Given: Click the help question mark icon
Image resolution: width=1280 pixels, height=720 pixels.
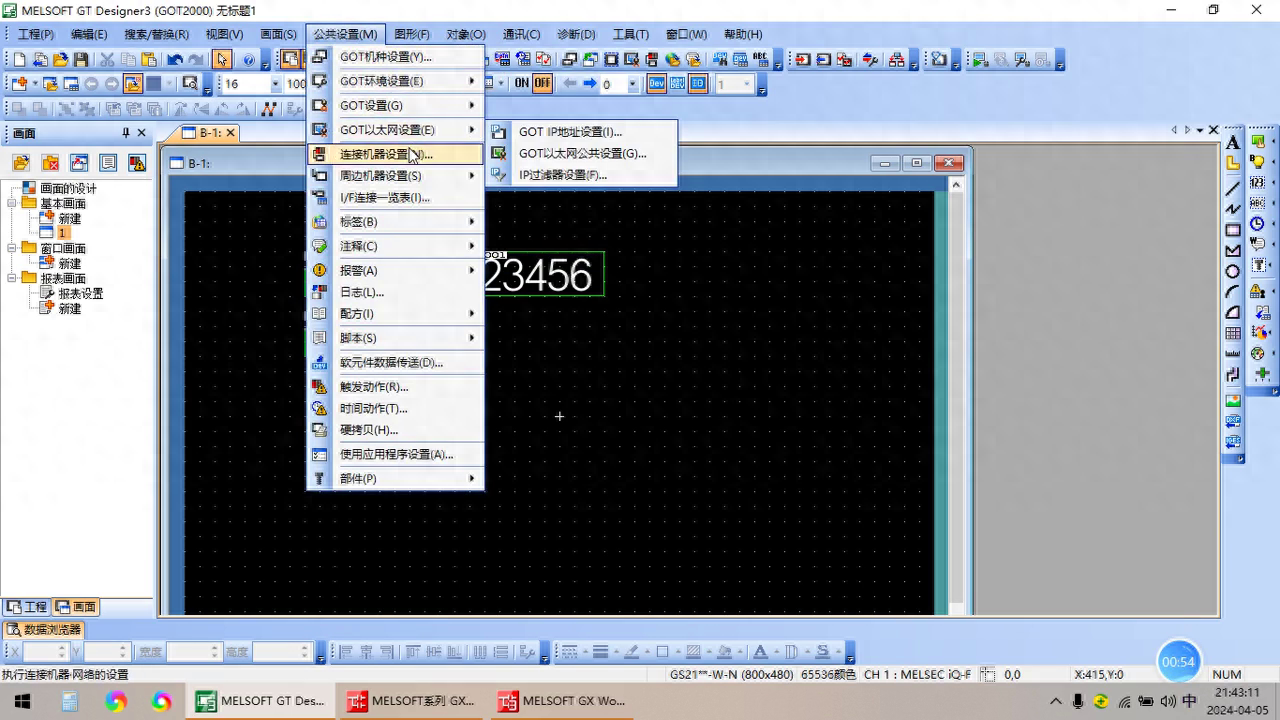Looking at the screenshot, I should [249, 60].
